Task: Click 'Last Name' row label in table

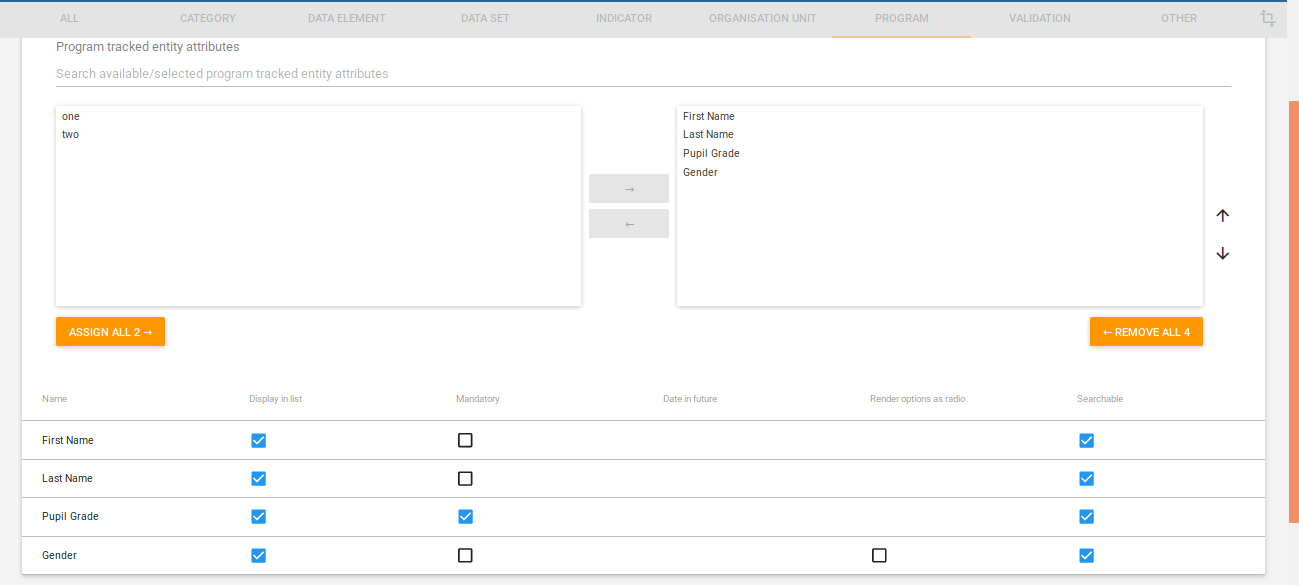Action: pyautogui.click(x=67, y=478)
